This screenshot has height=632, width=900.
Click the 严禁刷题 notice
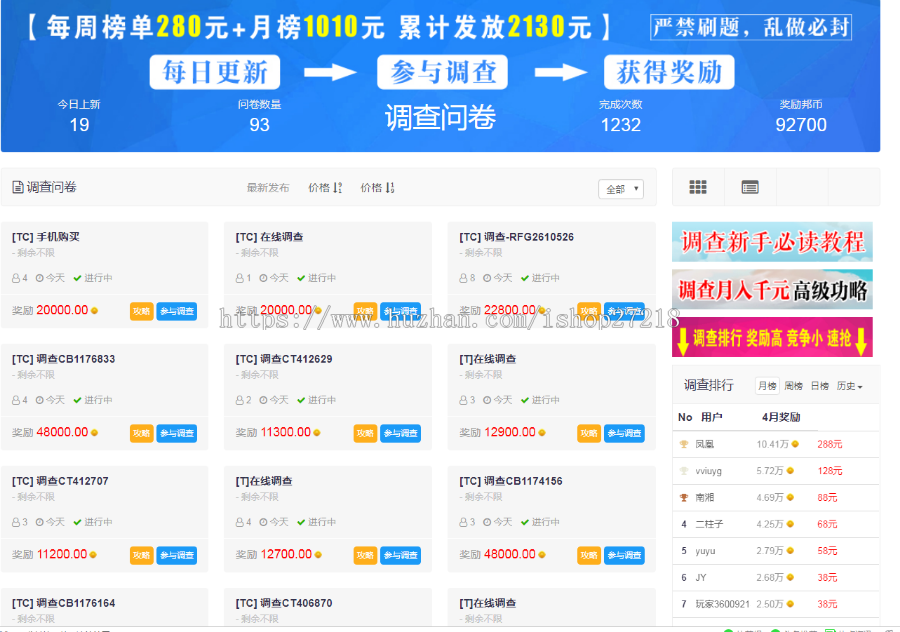(751, 27)
